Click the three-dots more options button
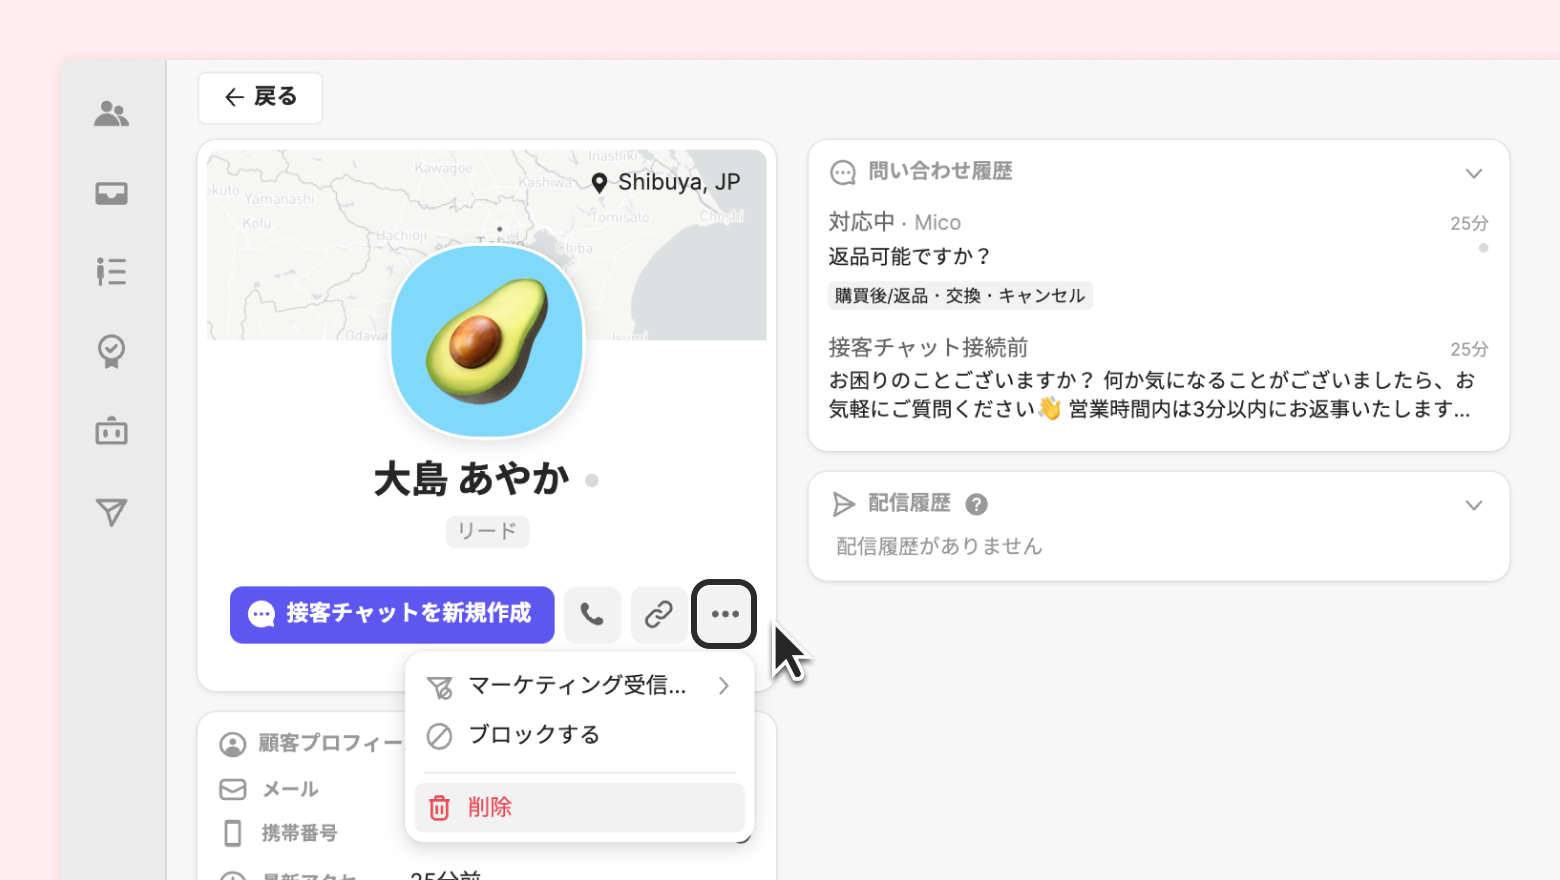1560x880 pixels. tap(724, 614)
